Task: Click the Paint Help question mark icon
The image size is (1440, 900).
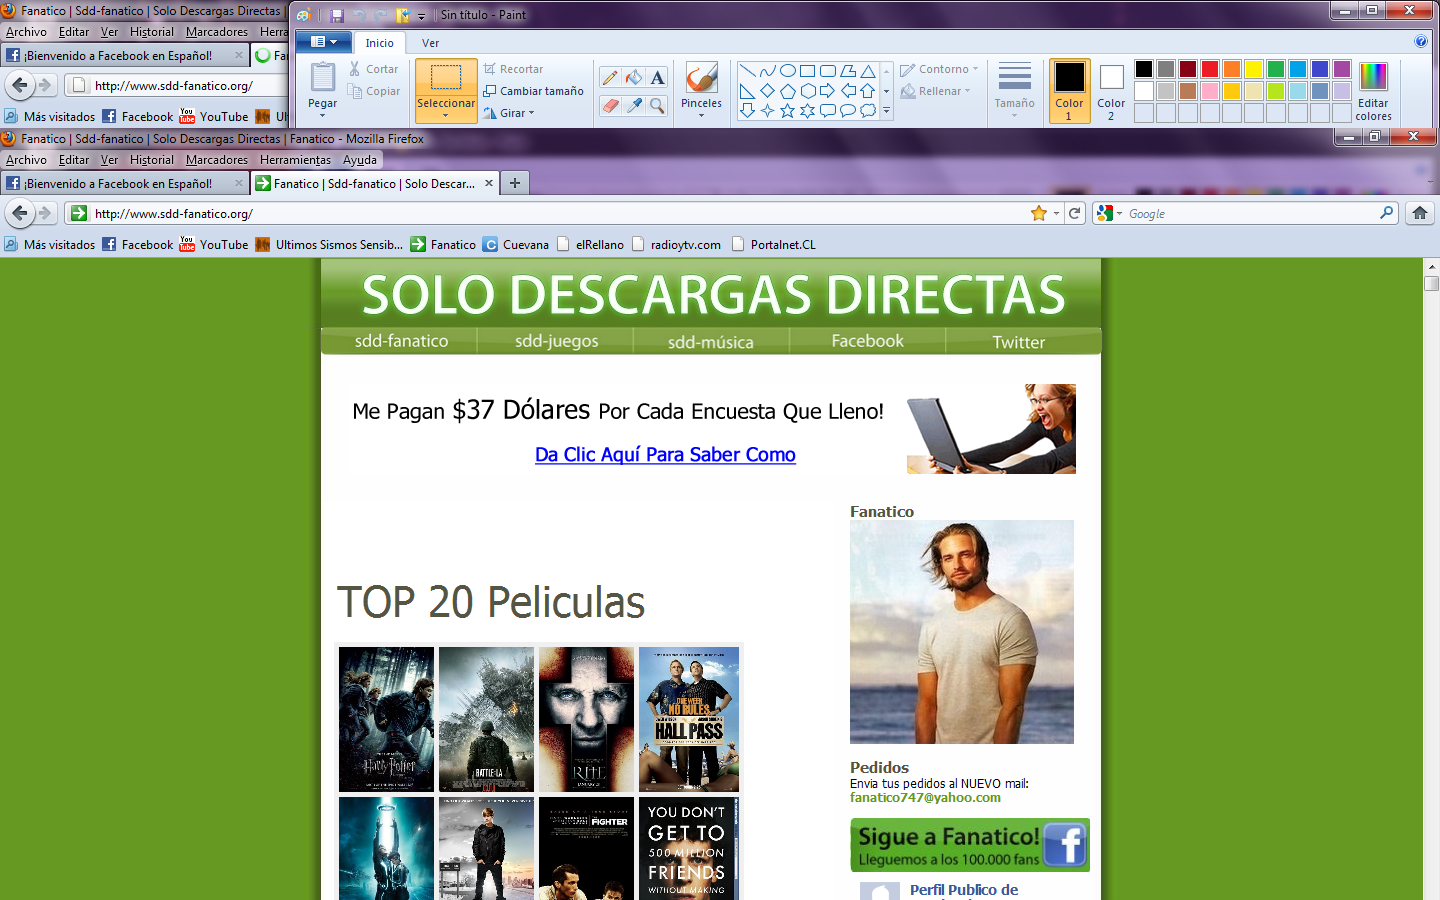Action: pos(1421,41)
